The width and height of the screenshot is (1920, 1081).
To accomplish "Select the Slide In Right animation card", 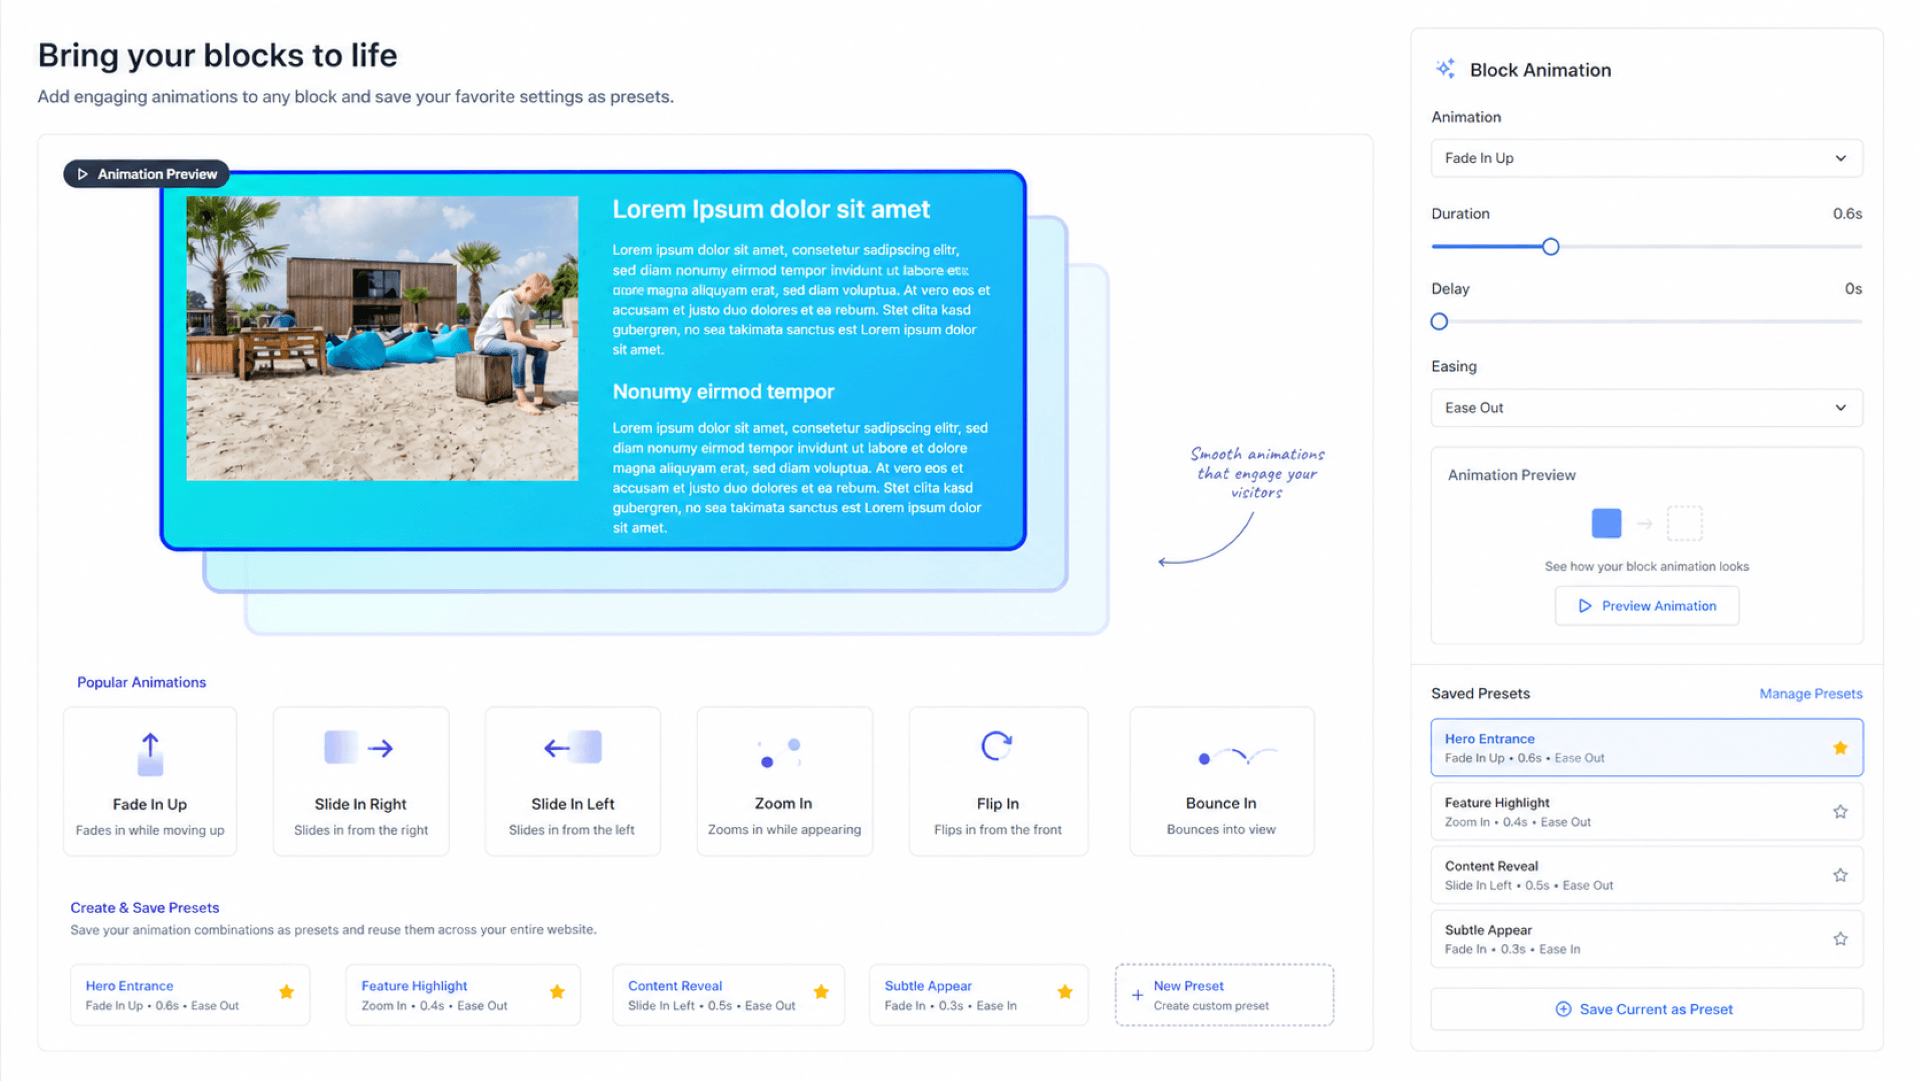I will [360, 781].
